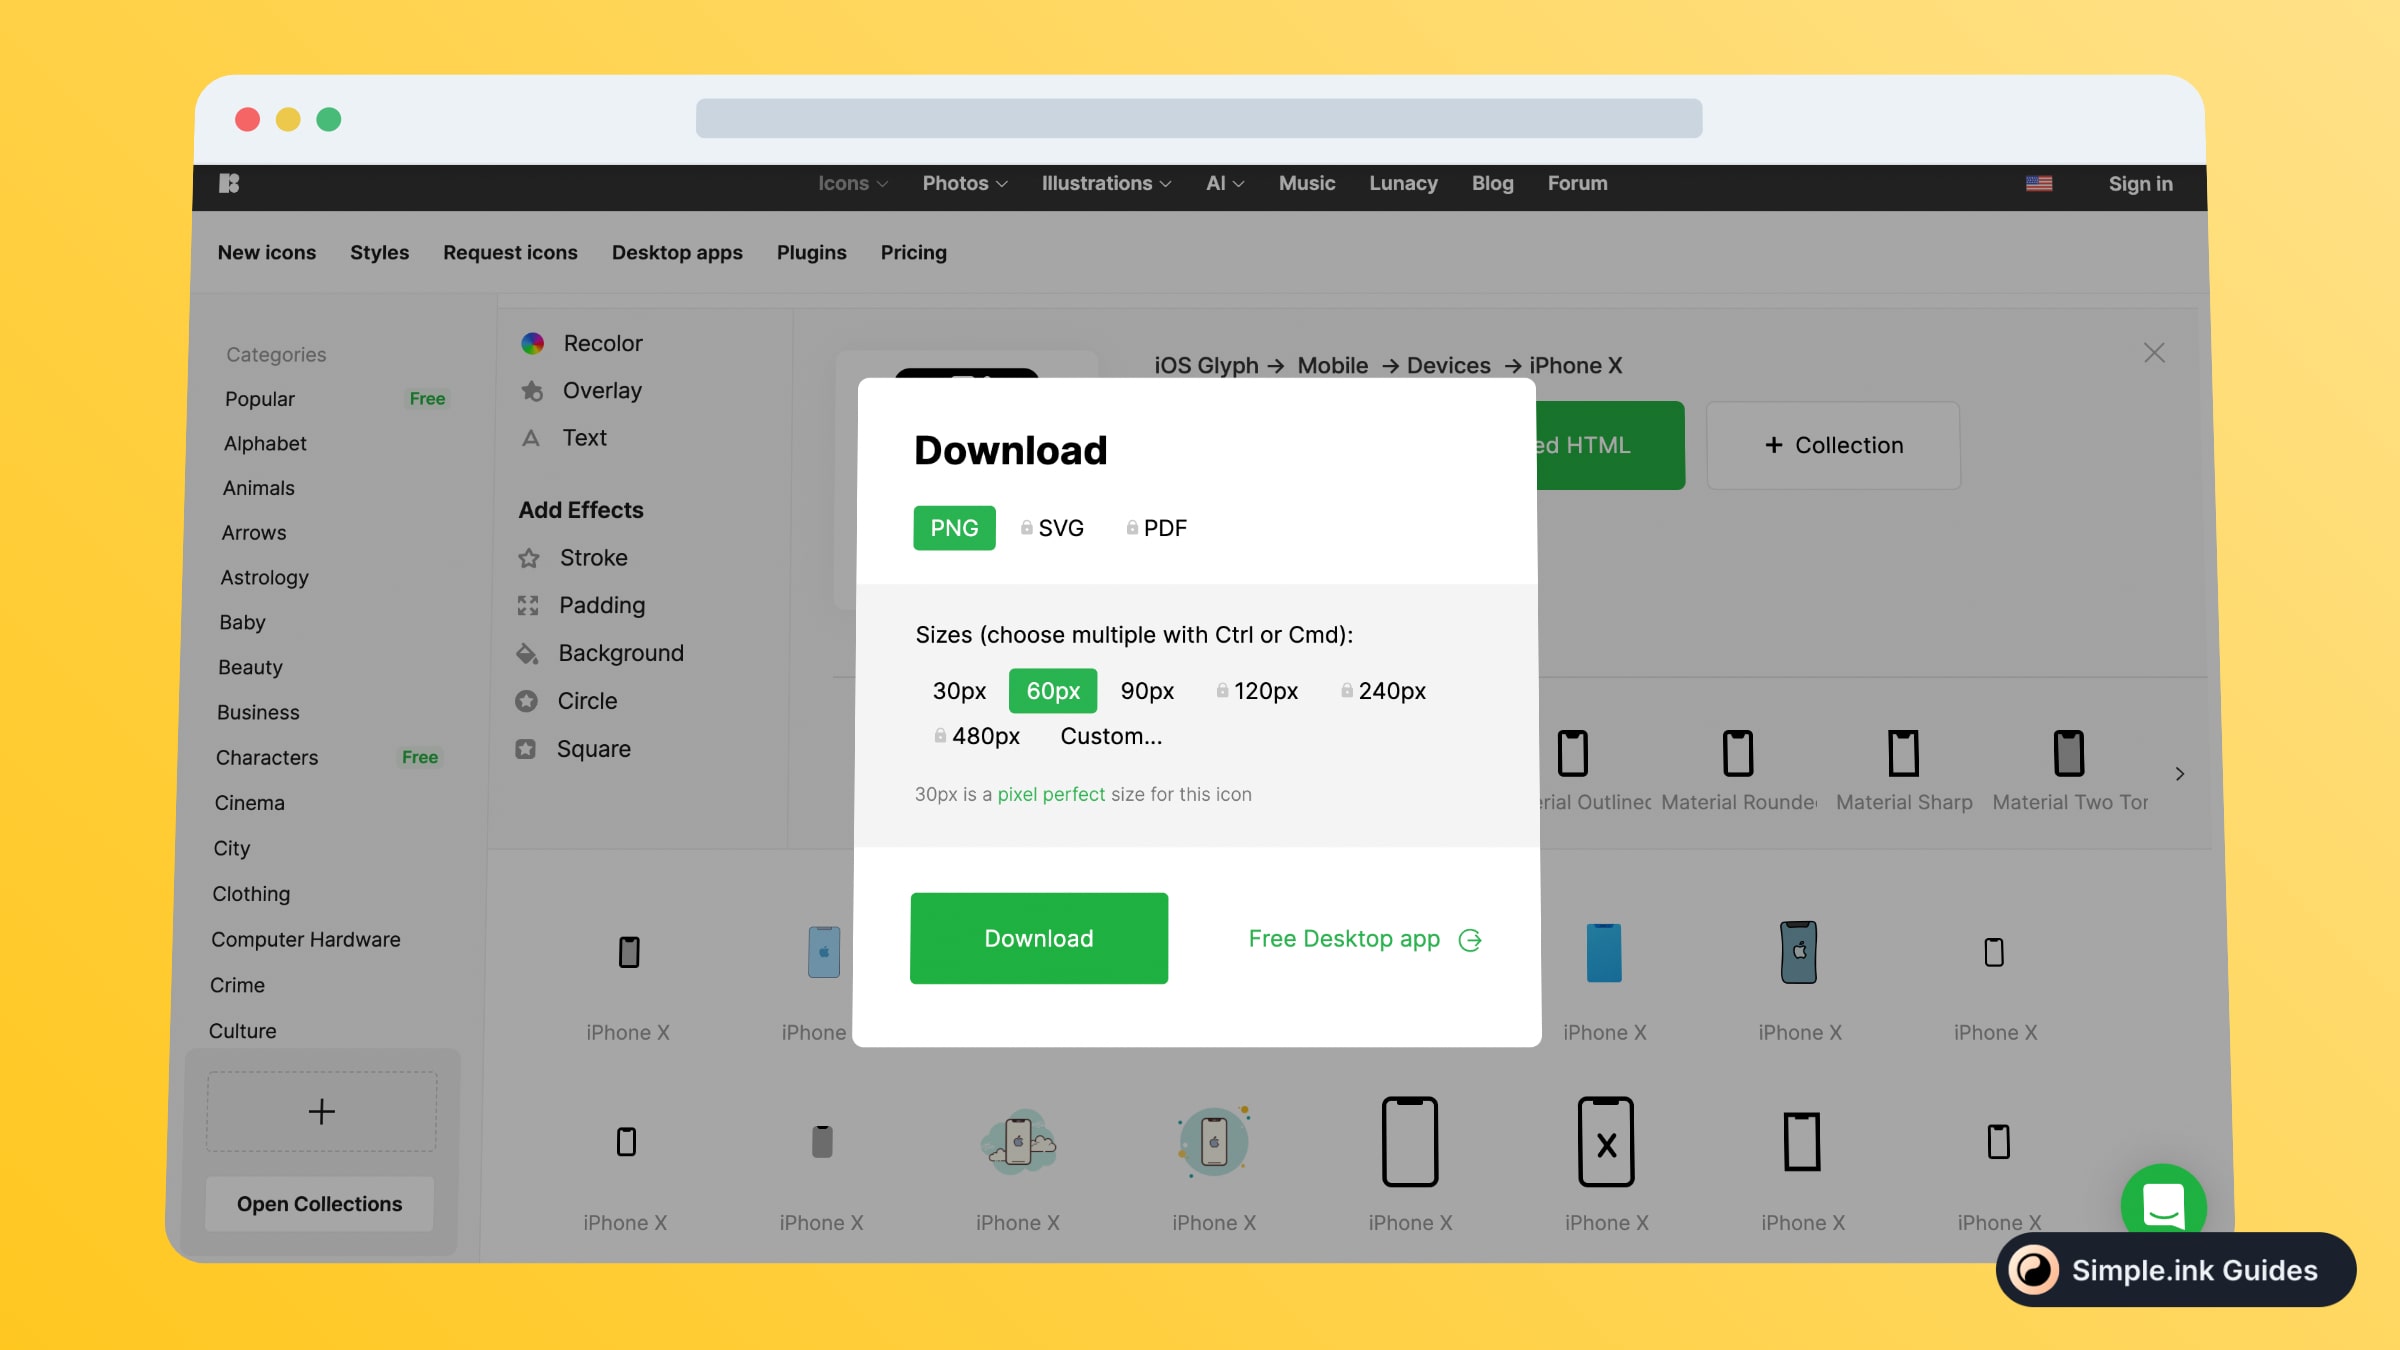Add the Background fill effect
The image size is (2400, 1350).
click(600, 653)
